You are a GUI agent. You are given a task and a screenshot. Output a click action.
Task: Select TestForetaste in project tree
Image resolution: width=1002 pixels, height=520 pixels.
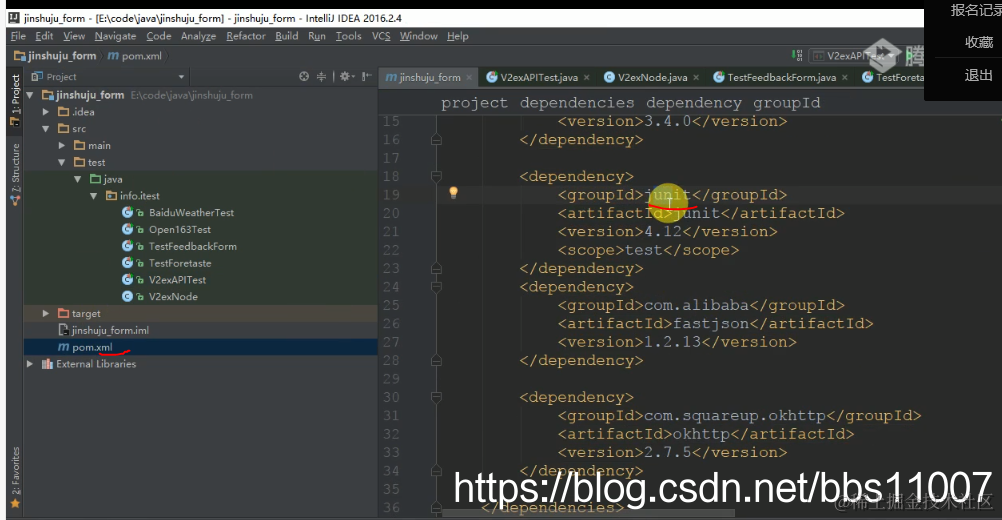coord(180,263)
